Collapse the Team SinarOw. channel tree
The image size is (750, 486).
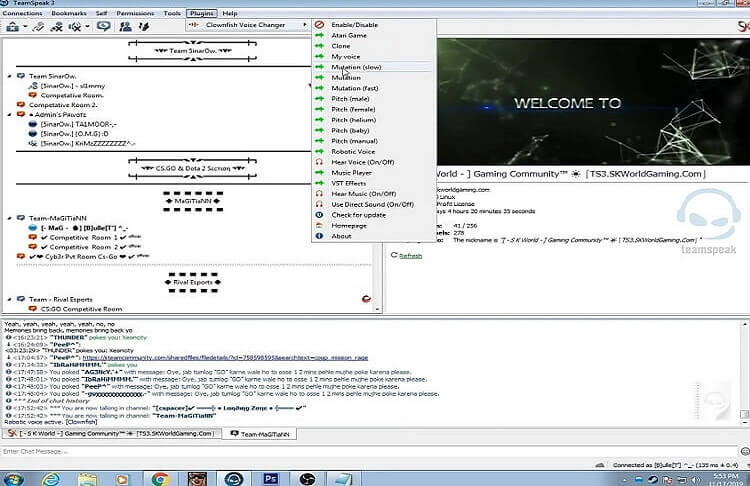10,76
